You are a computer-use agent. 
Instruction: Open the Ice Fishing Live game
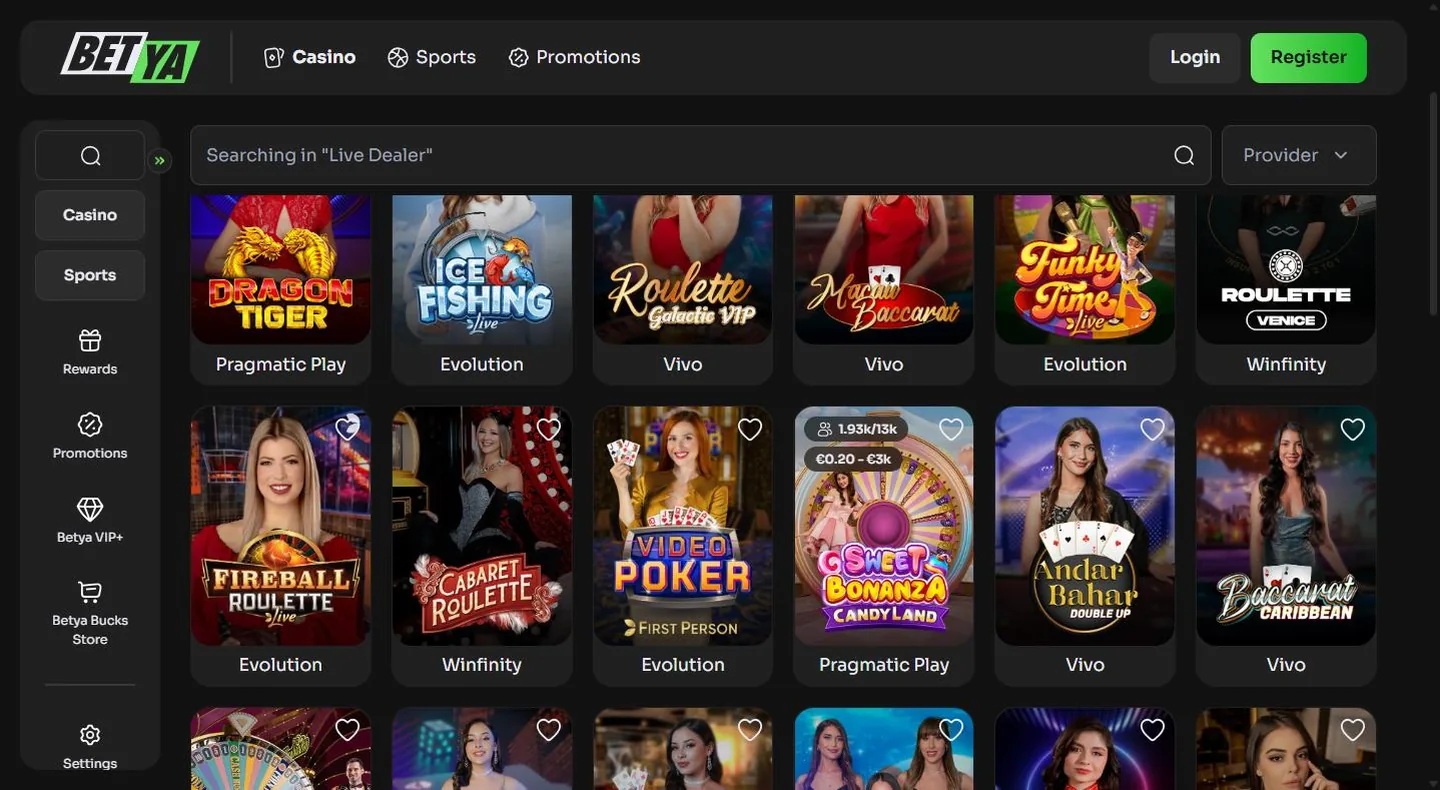click(482, 270)
